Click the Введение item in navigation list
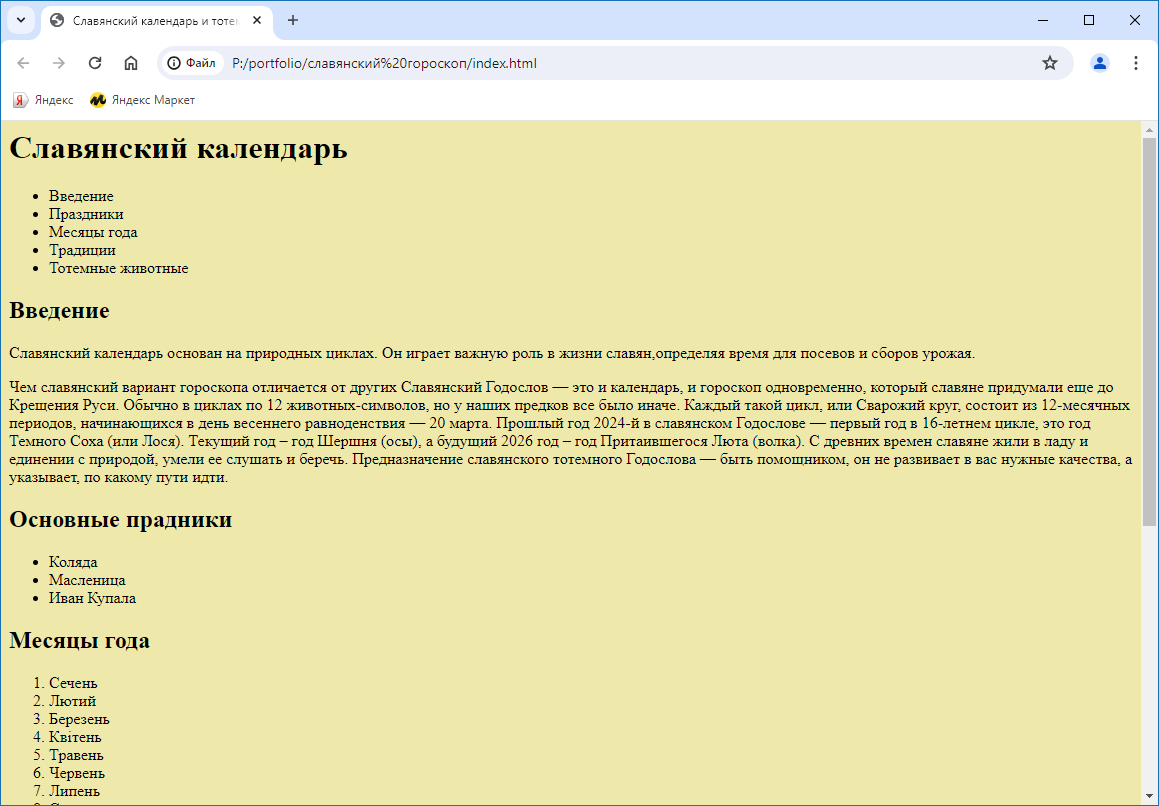 pos(81,196)
